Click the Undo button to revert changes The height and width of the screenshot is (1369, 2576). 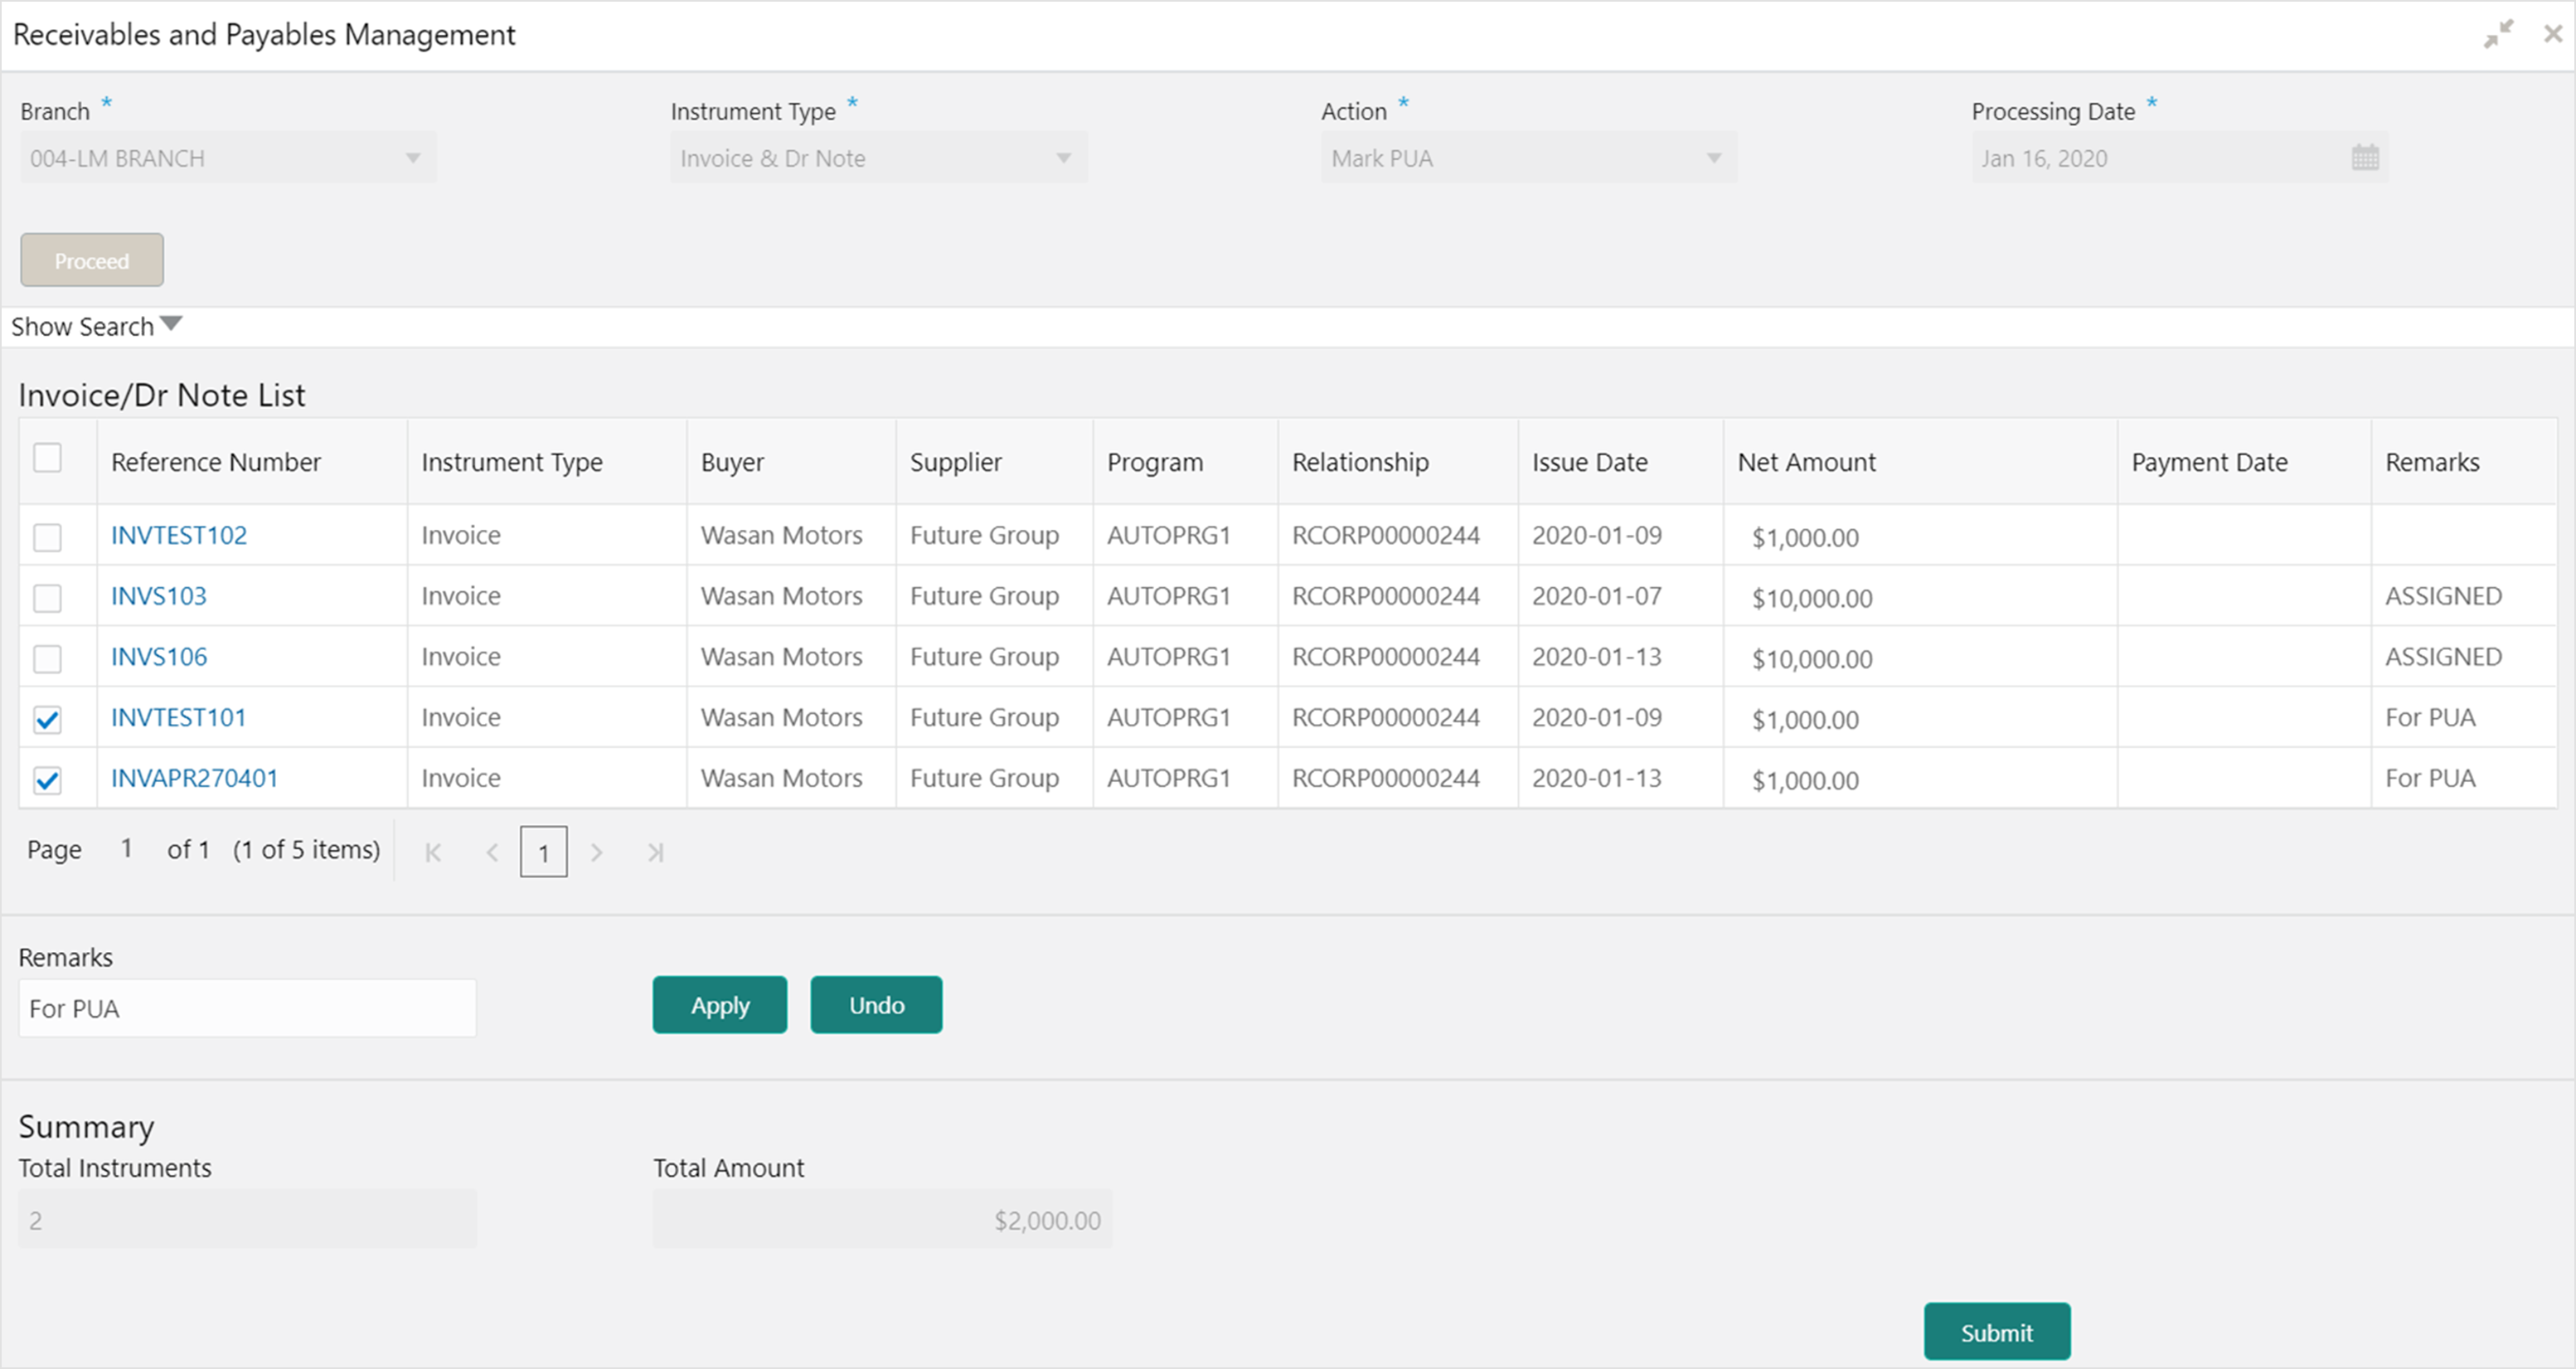877,1004
